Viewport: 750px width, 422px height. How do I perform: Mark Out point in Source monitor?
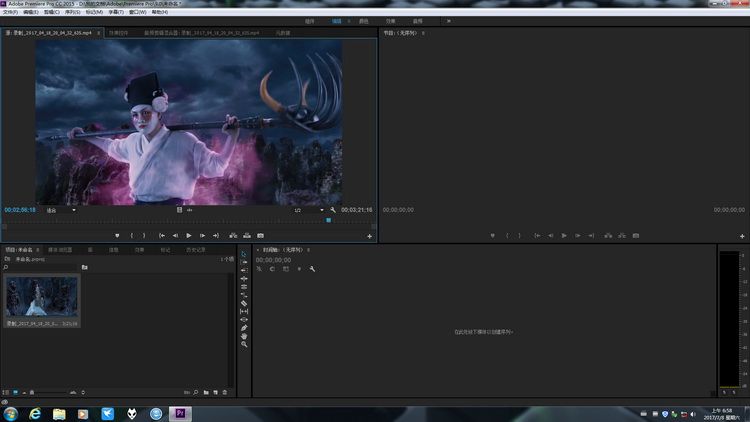click(144, 235)
